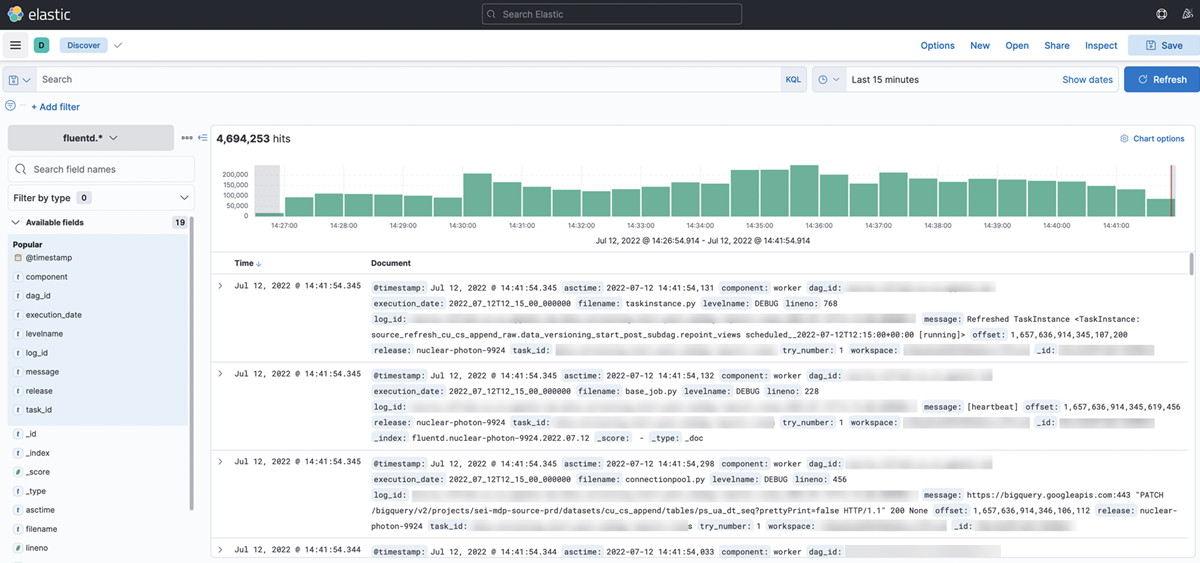Click the tallest histogram bar near 14:36

pyautogui.click(x=804, y=191)
